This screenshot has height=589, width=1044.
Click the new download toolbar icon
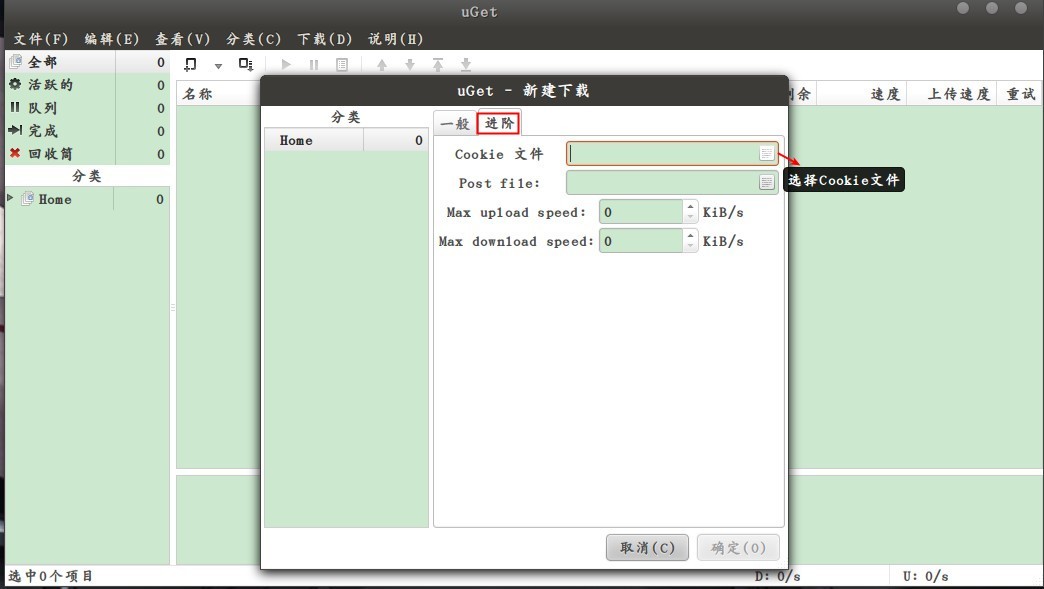[190, 65]
